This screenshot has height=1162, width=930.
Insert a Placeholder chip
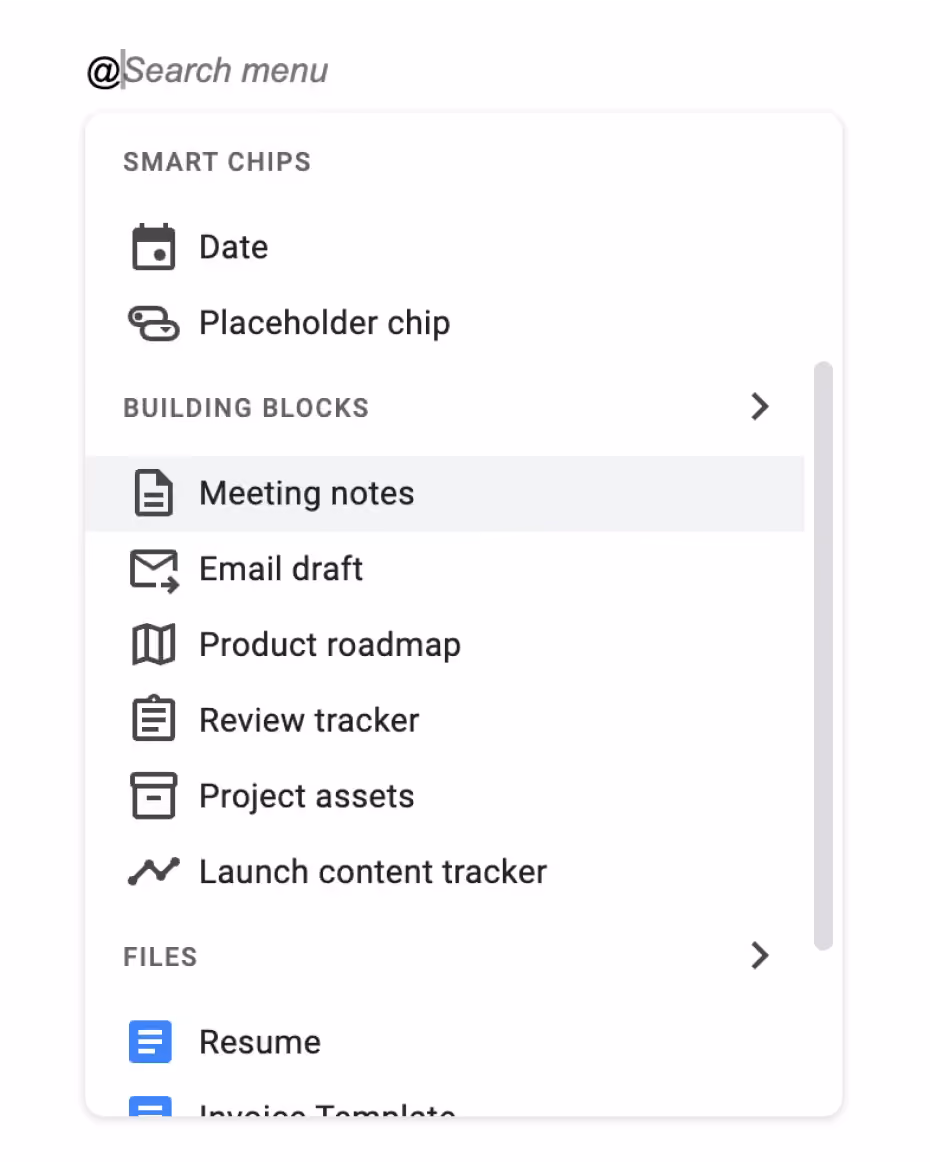(x=445, y=323)
